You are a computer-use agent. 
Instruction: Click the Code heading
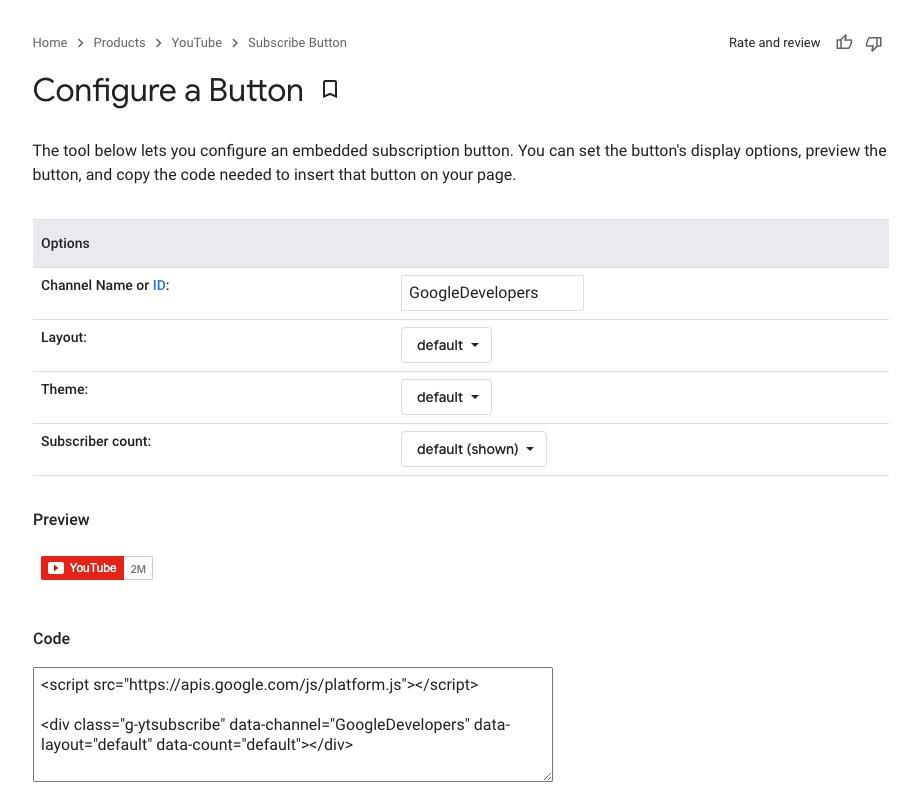point(52,638)
